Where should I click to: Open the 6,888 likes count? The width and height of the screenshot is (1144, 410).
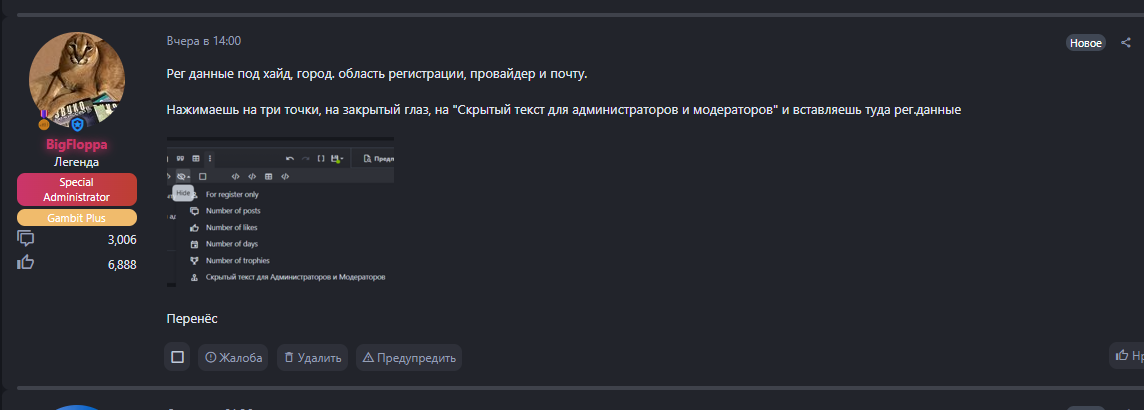pos(122,264)
